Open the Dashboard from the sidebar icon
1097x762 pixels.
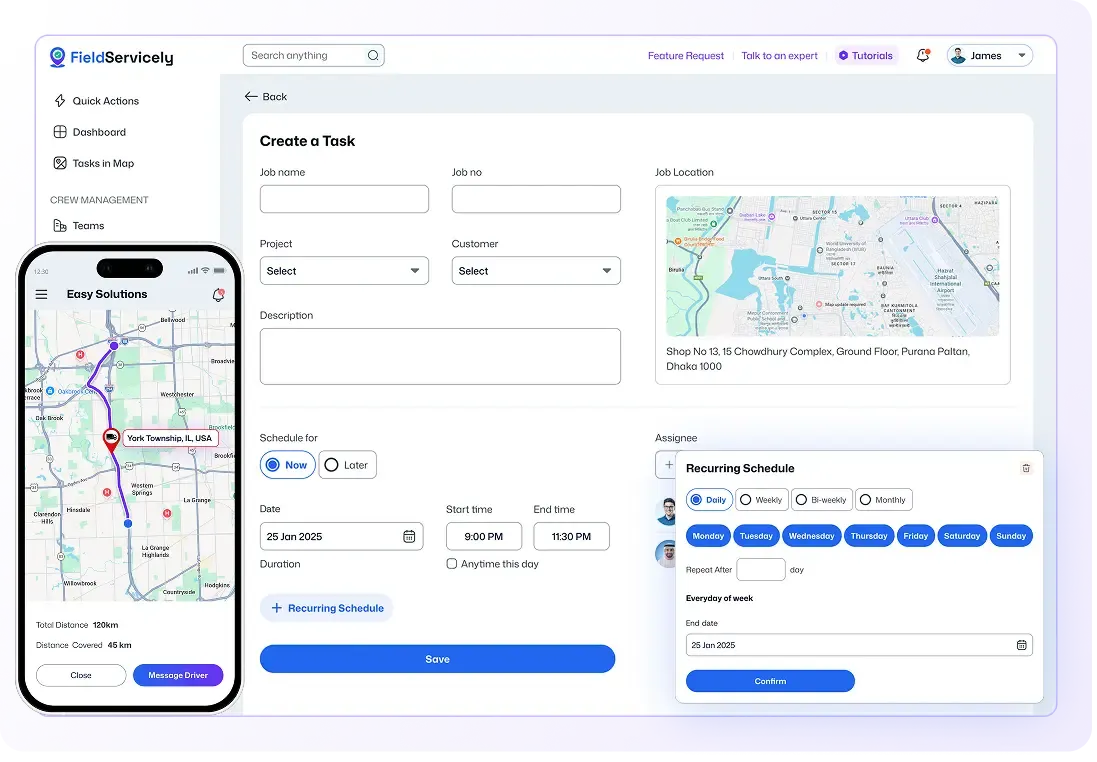62,132
